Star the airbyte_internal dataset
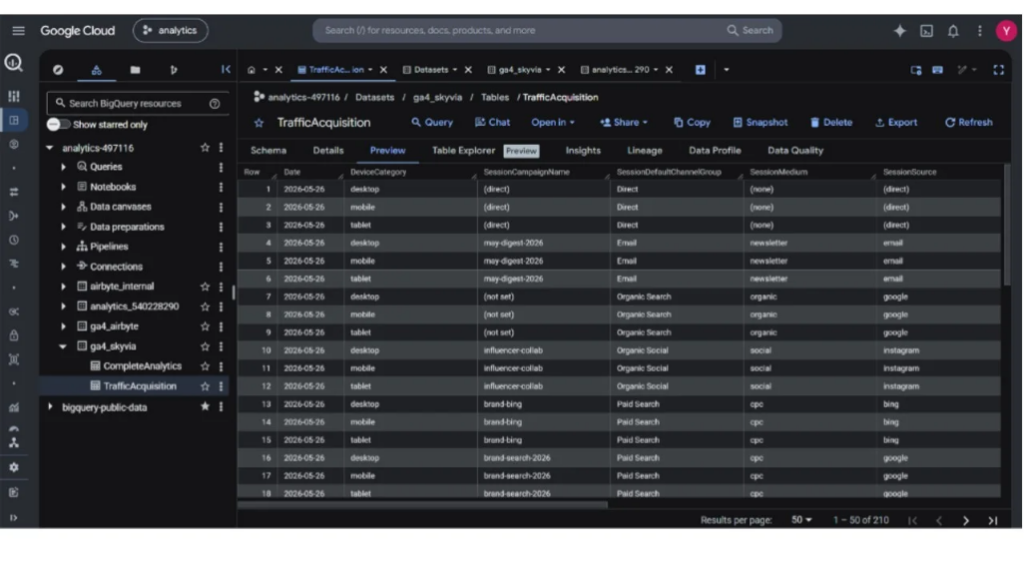This screenshot has width=1024, height=576. [204, 287]
